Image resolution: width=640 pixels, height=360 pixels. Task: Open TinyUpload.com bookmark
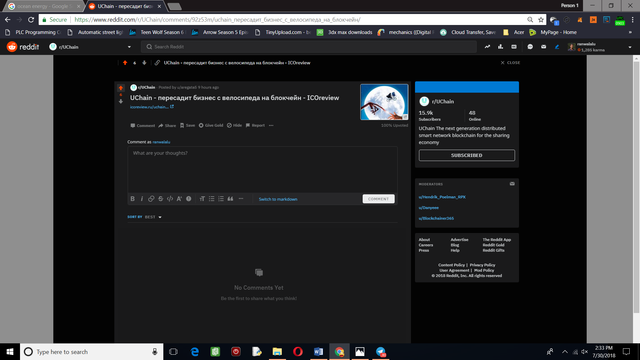coord(283,32)
